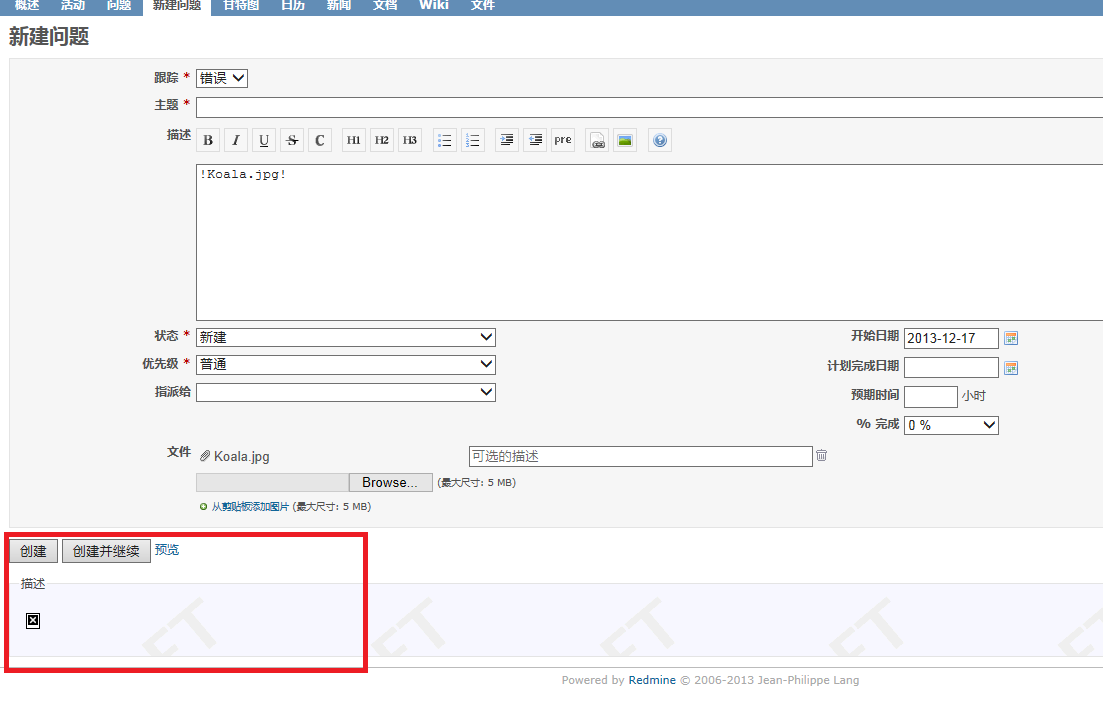Click into the subject input field
This screenshot has height=708, width=1103.
[x=648, y=107]
